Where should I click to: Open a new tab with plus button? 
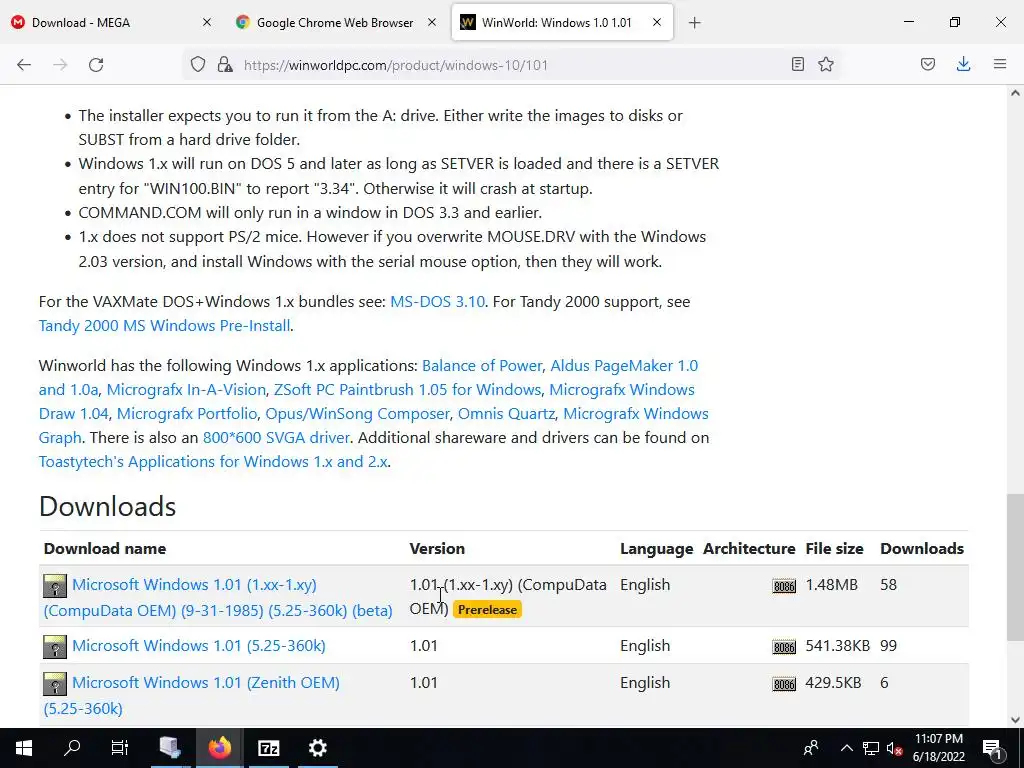[x=694, y=23]
